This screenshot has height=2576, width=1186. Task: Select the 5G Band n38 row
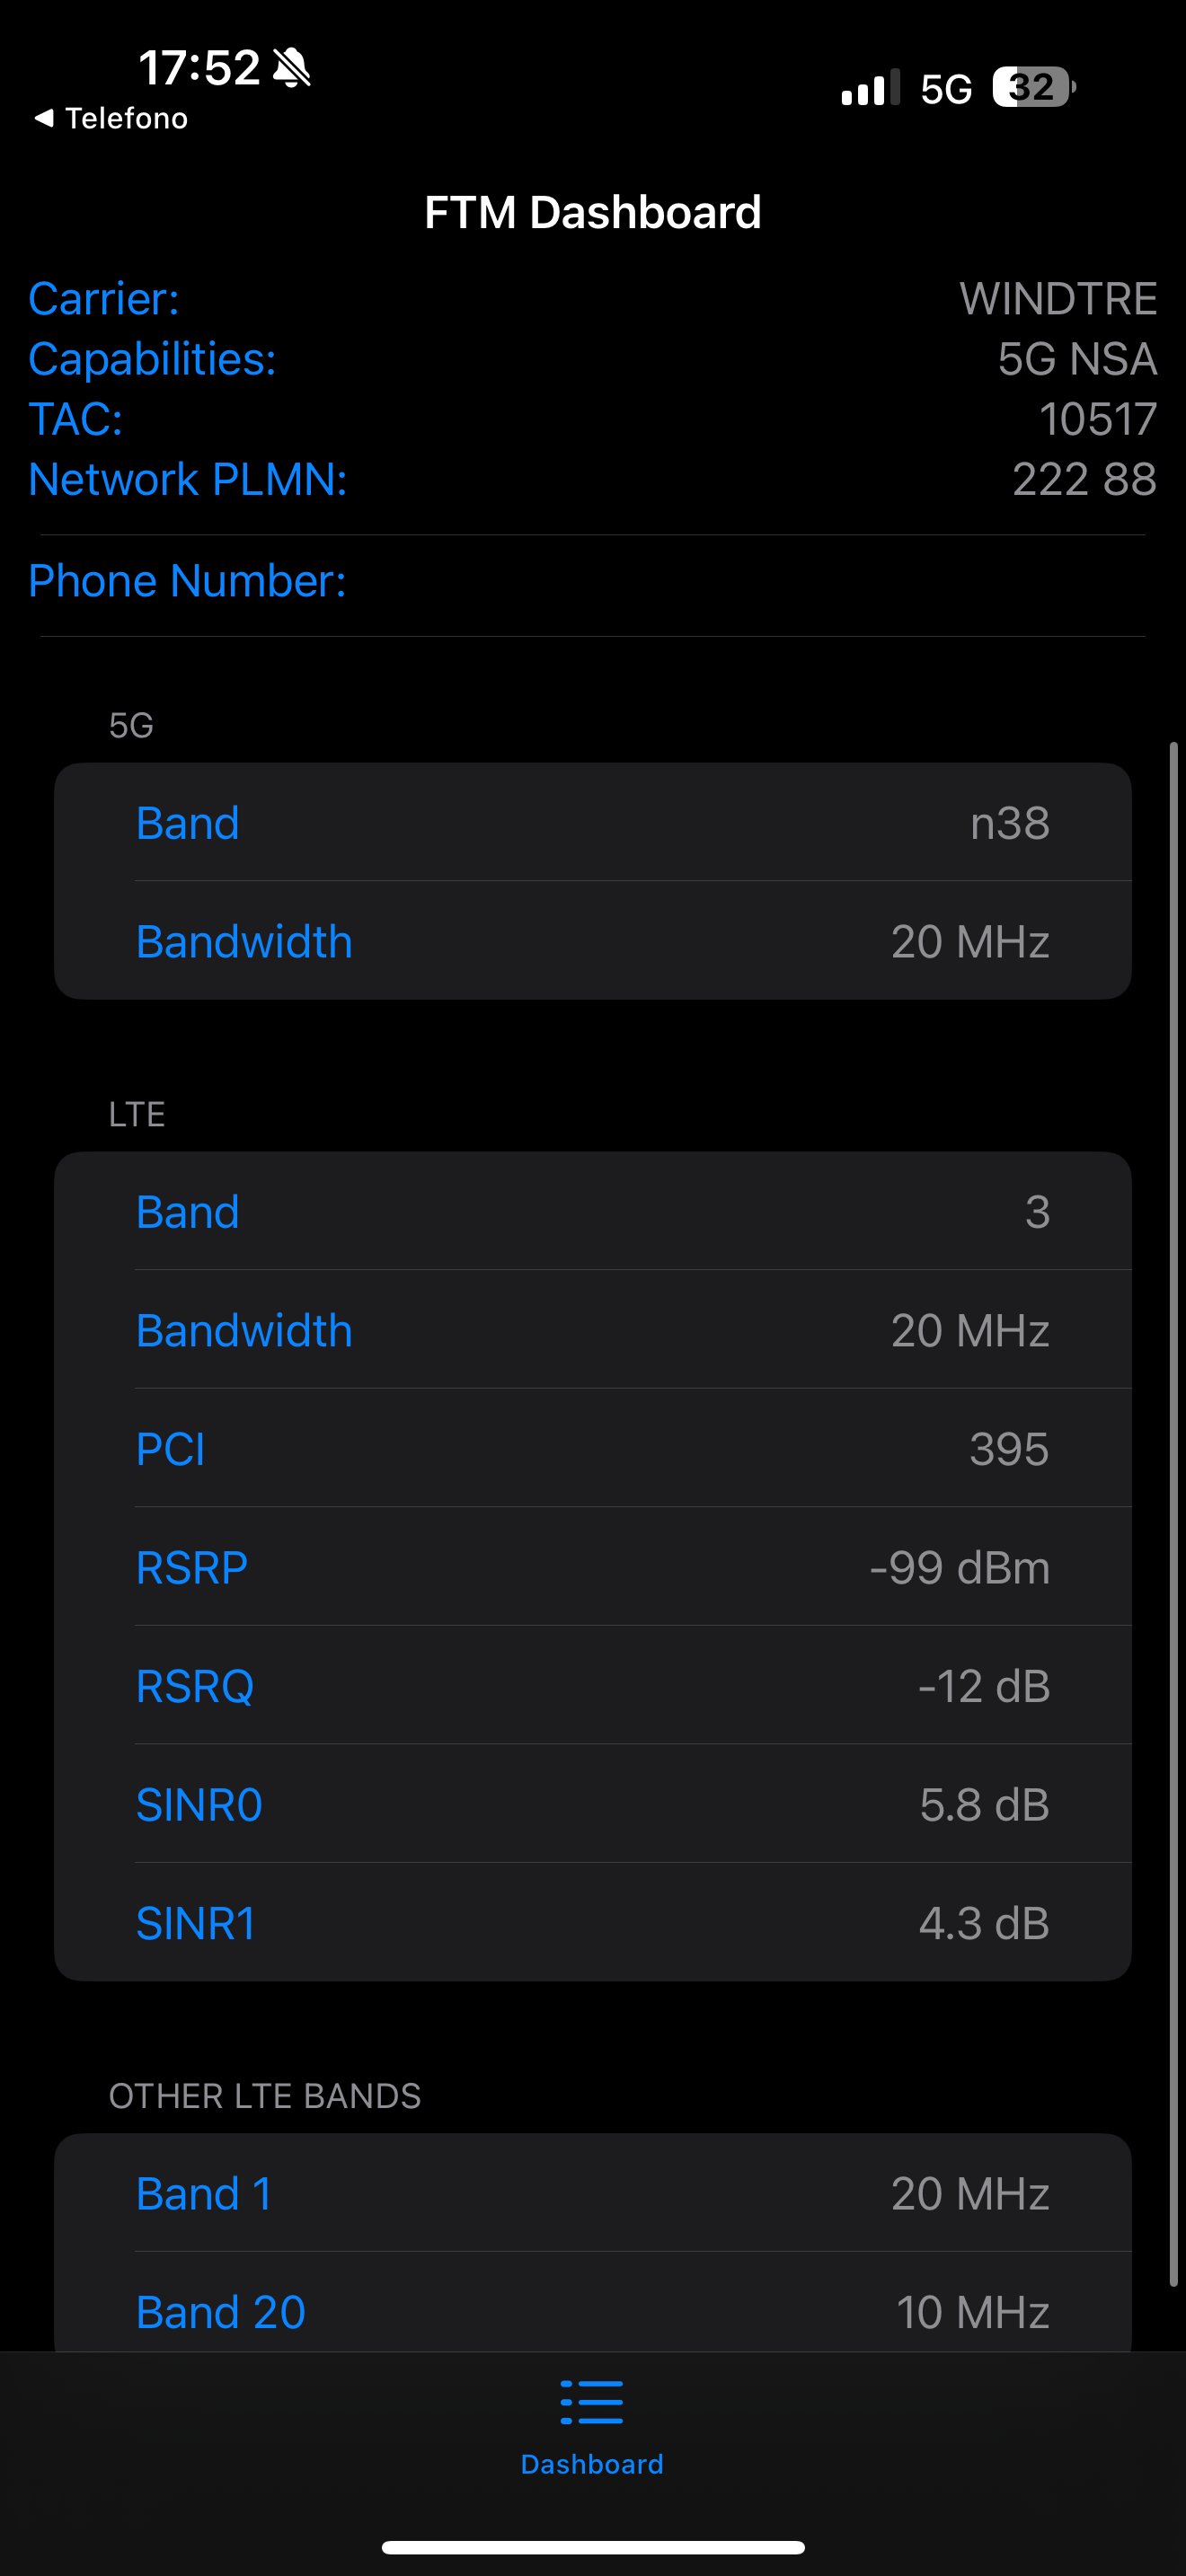tap(592, 823)
